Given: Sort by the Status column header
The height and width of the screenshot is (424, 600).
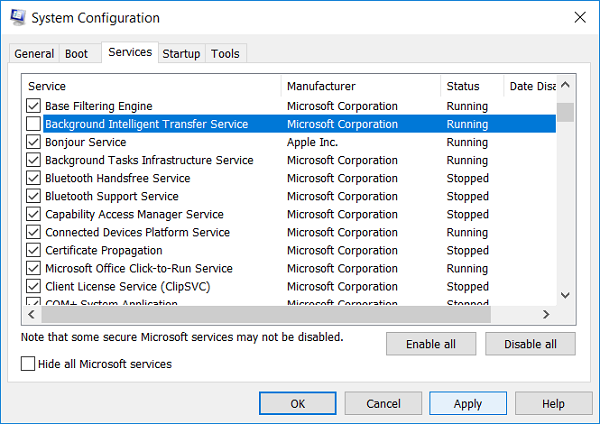Looking at the screenshot, I should [470, 86].
